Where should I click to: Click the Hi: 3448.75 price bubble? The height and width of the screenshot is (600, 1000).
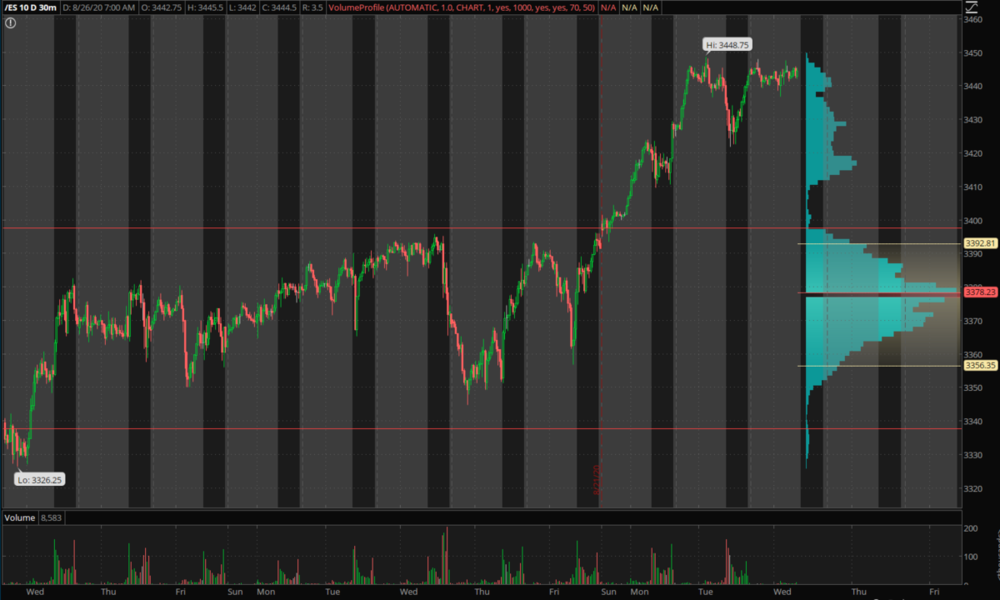pos(728,45)
